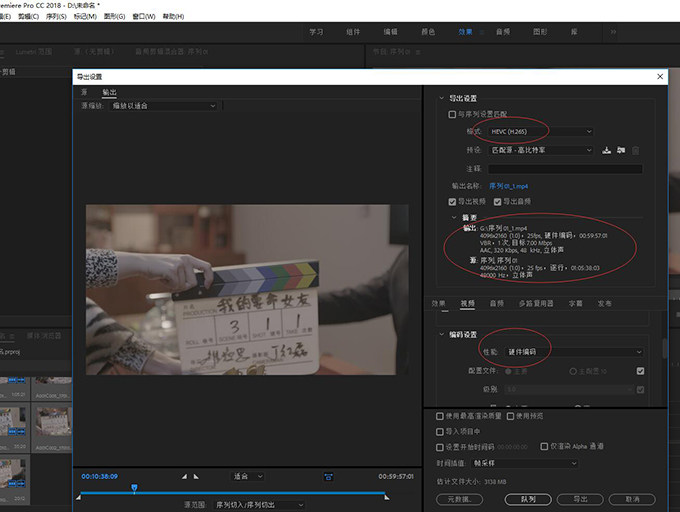Viewport: 680px width, 512px height.
Task: Select 主要 profile radio button
Action: click(508, 372)
